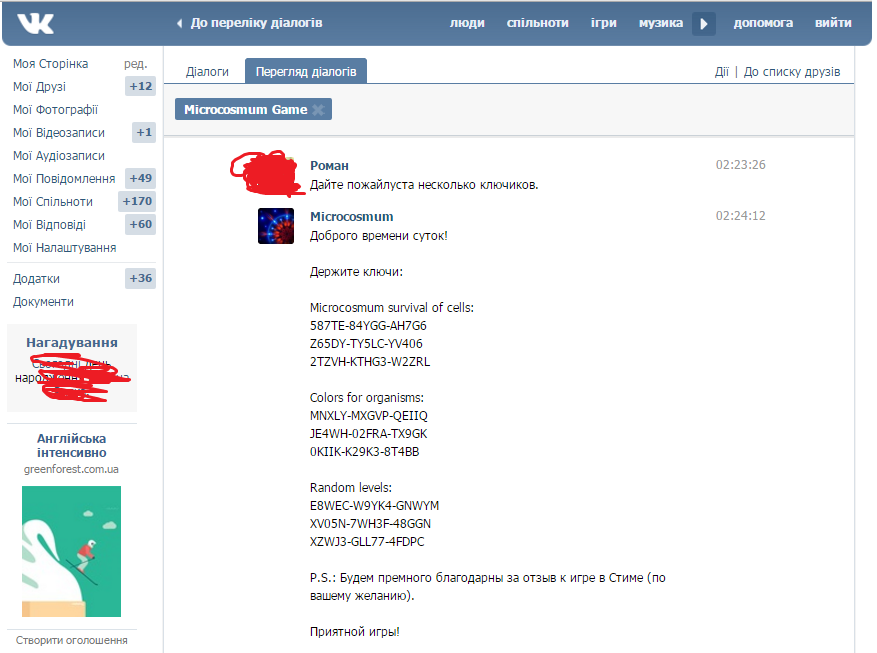This screenshot has width=877, height=653.
Task: Open the люди menu item
Action: (x=467, y=23)
